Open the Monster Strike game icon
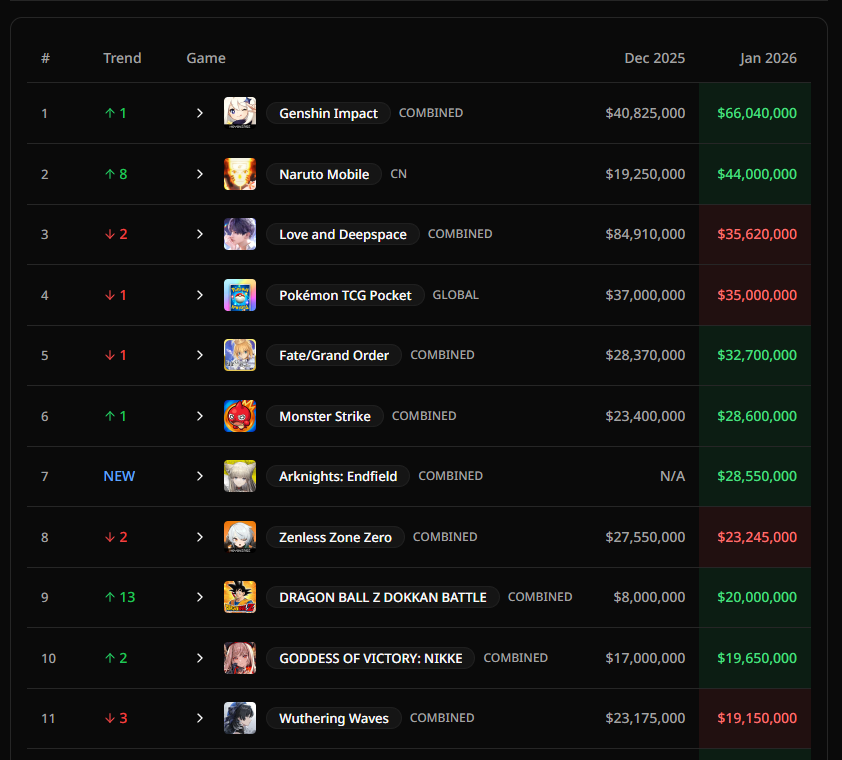842x760 pixels. [239, 416]
